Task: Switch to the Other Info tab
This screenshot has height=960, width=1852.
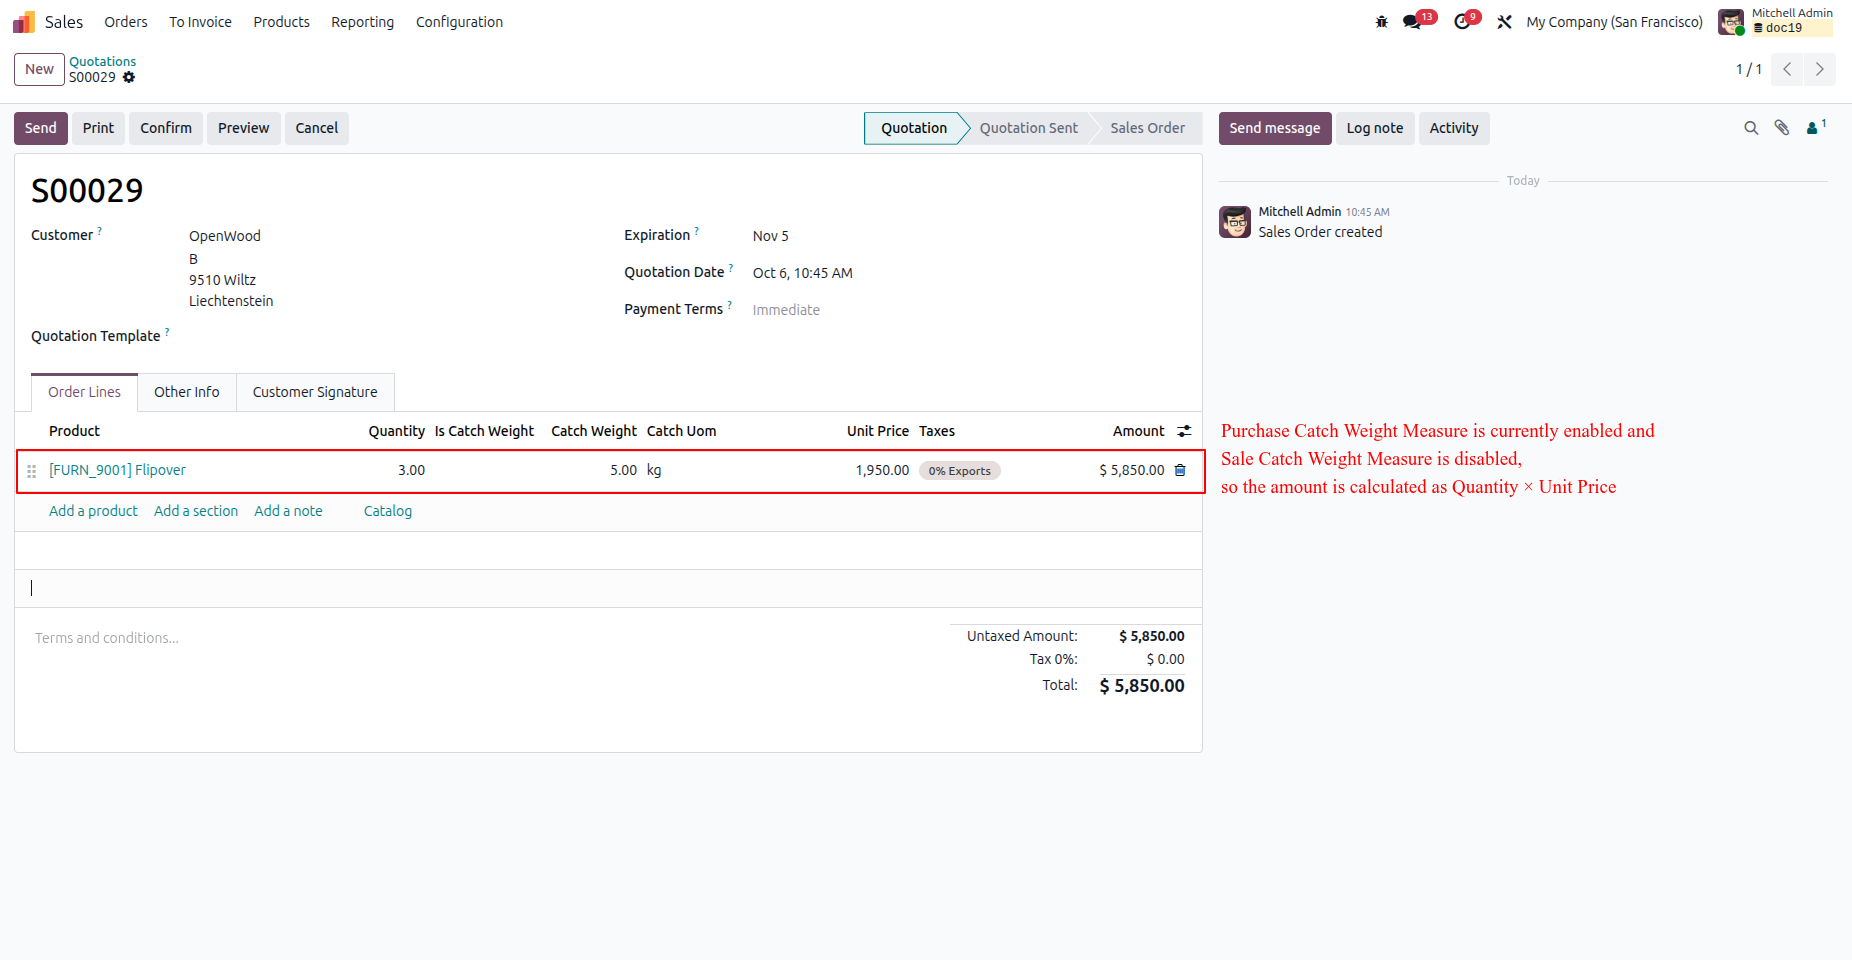Action: coord(187,392)
